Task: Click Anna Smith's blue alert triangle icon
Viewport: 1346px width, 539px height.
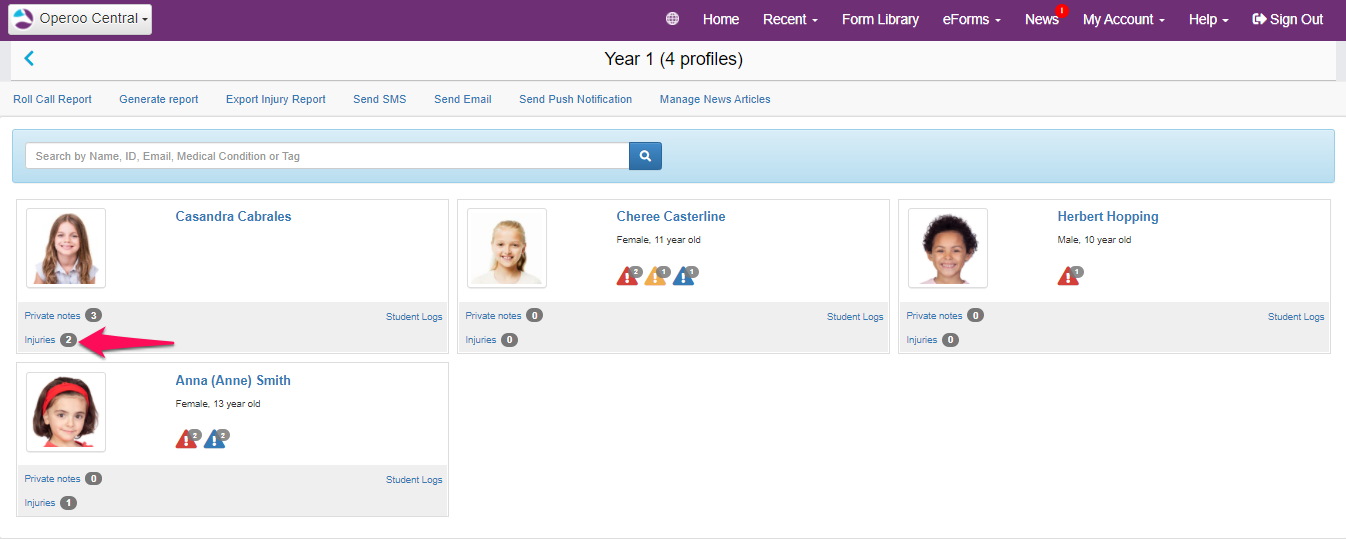Action: 215,439
